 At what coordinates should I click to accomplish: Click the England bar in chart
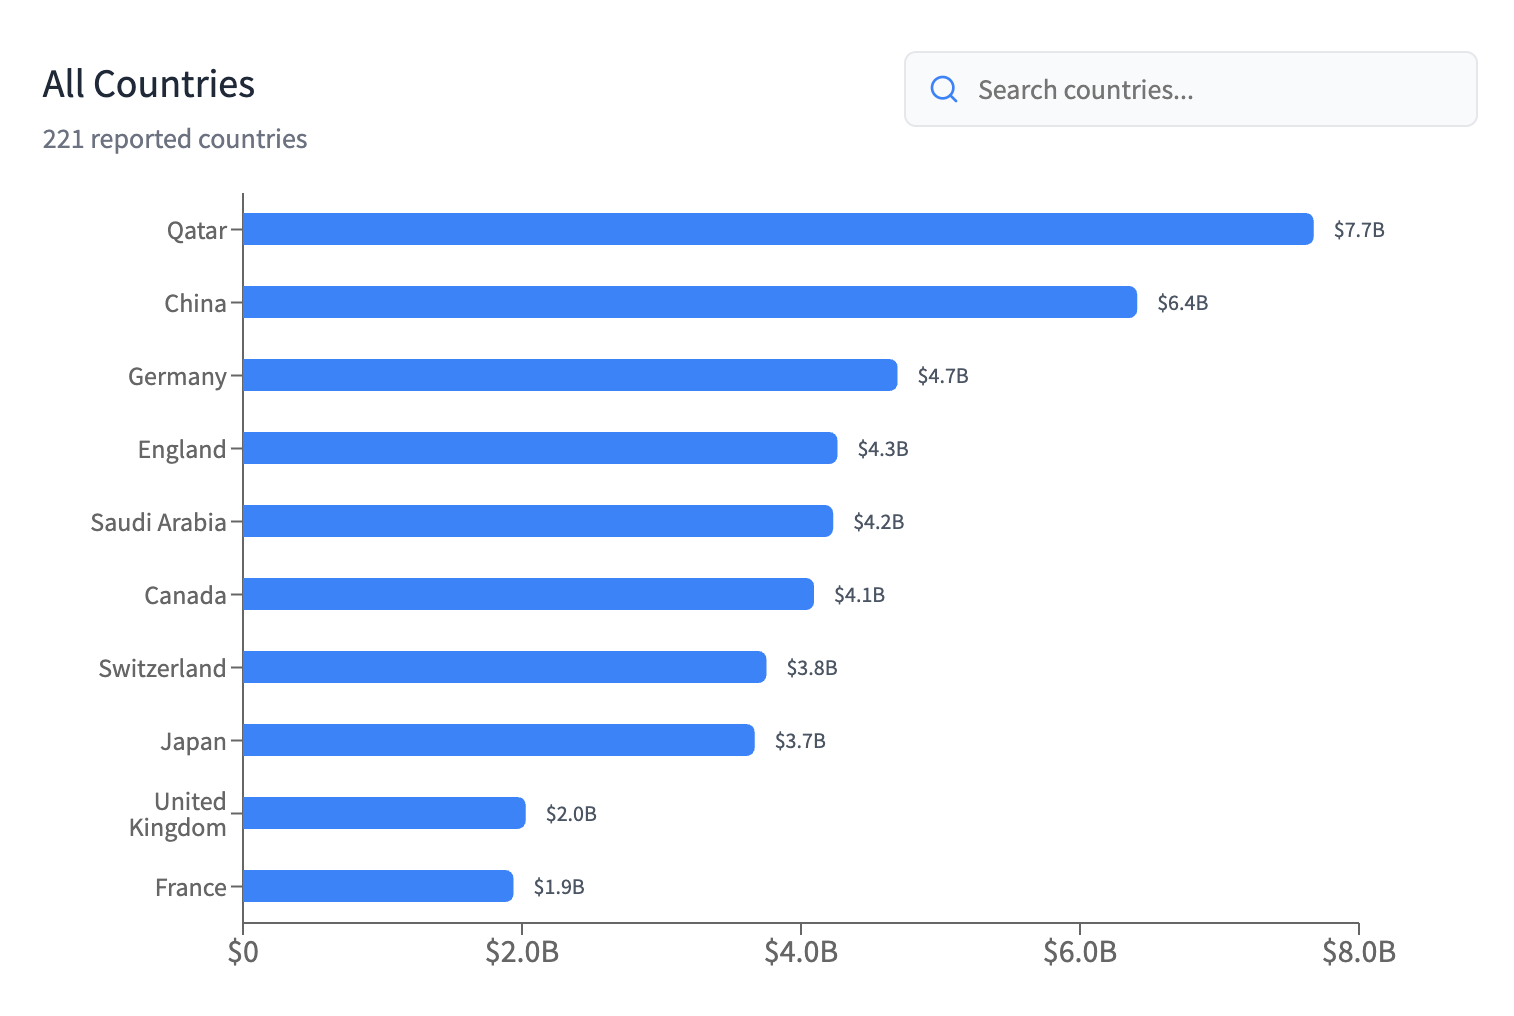(x=540, y=448)
